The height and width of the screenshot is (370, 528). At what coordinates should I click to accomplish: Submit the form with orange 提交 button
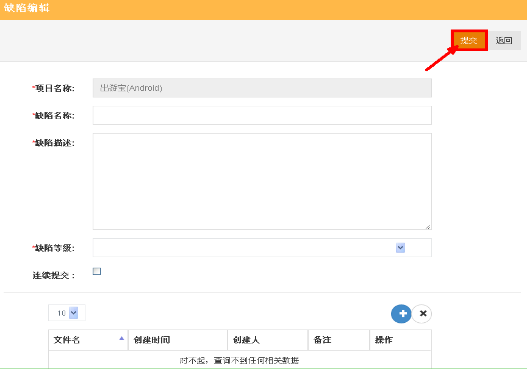tap(469, 40)
